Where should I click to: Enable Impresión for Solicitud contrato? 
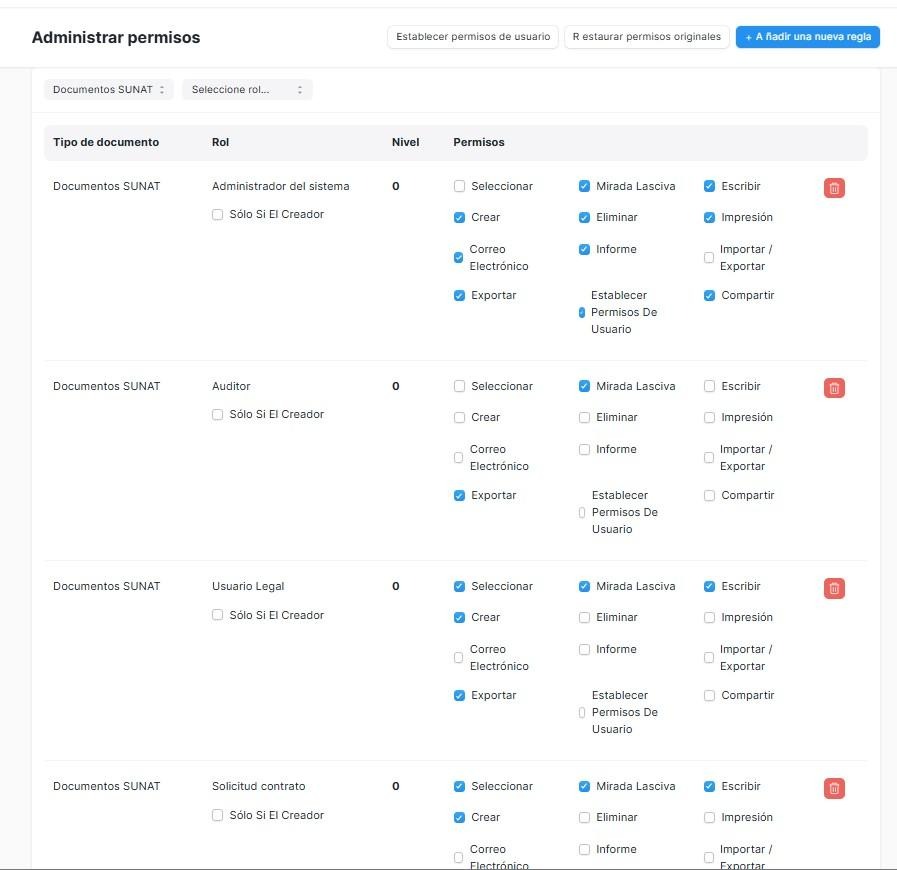pyautogui.click(x=710, y=817)
